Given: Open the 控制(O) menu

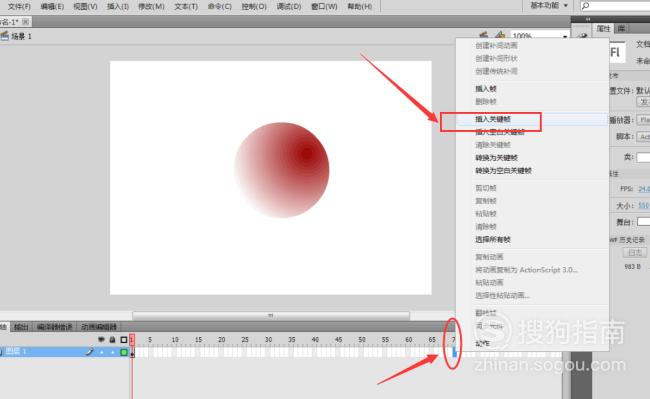Looking at the screenshot, I should 254,7.
